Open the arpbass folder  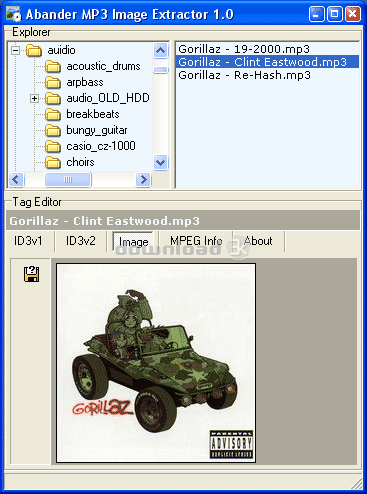click(85, 82)
